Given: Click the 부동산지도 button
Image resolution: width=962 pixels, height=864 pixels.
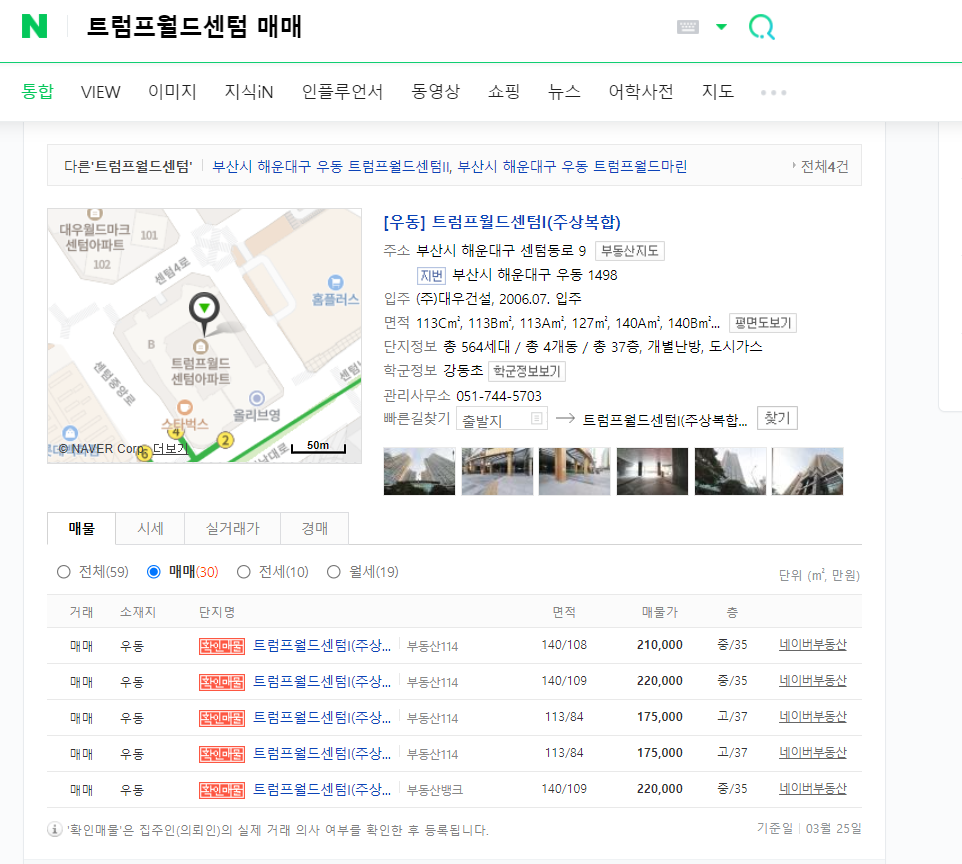Looking at the screenshot, I should pyautogui.click(x=629, y=251).
